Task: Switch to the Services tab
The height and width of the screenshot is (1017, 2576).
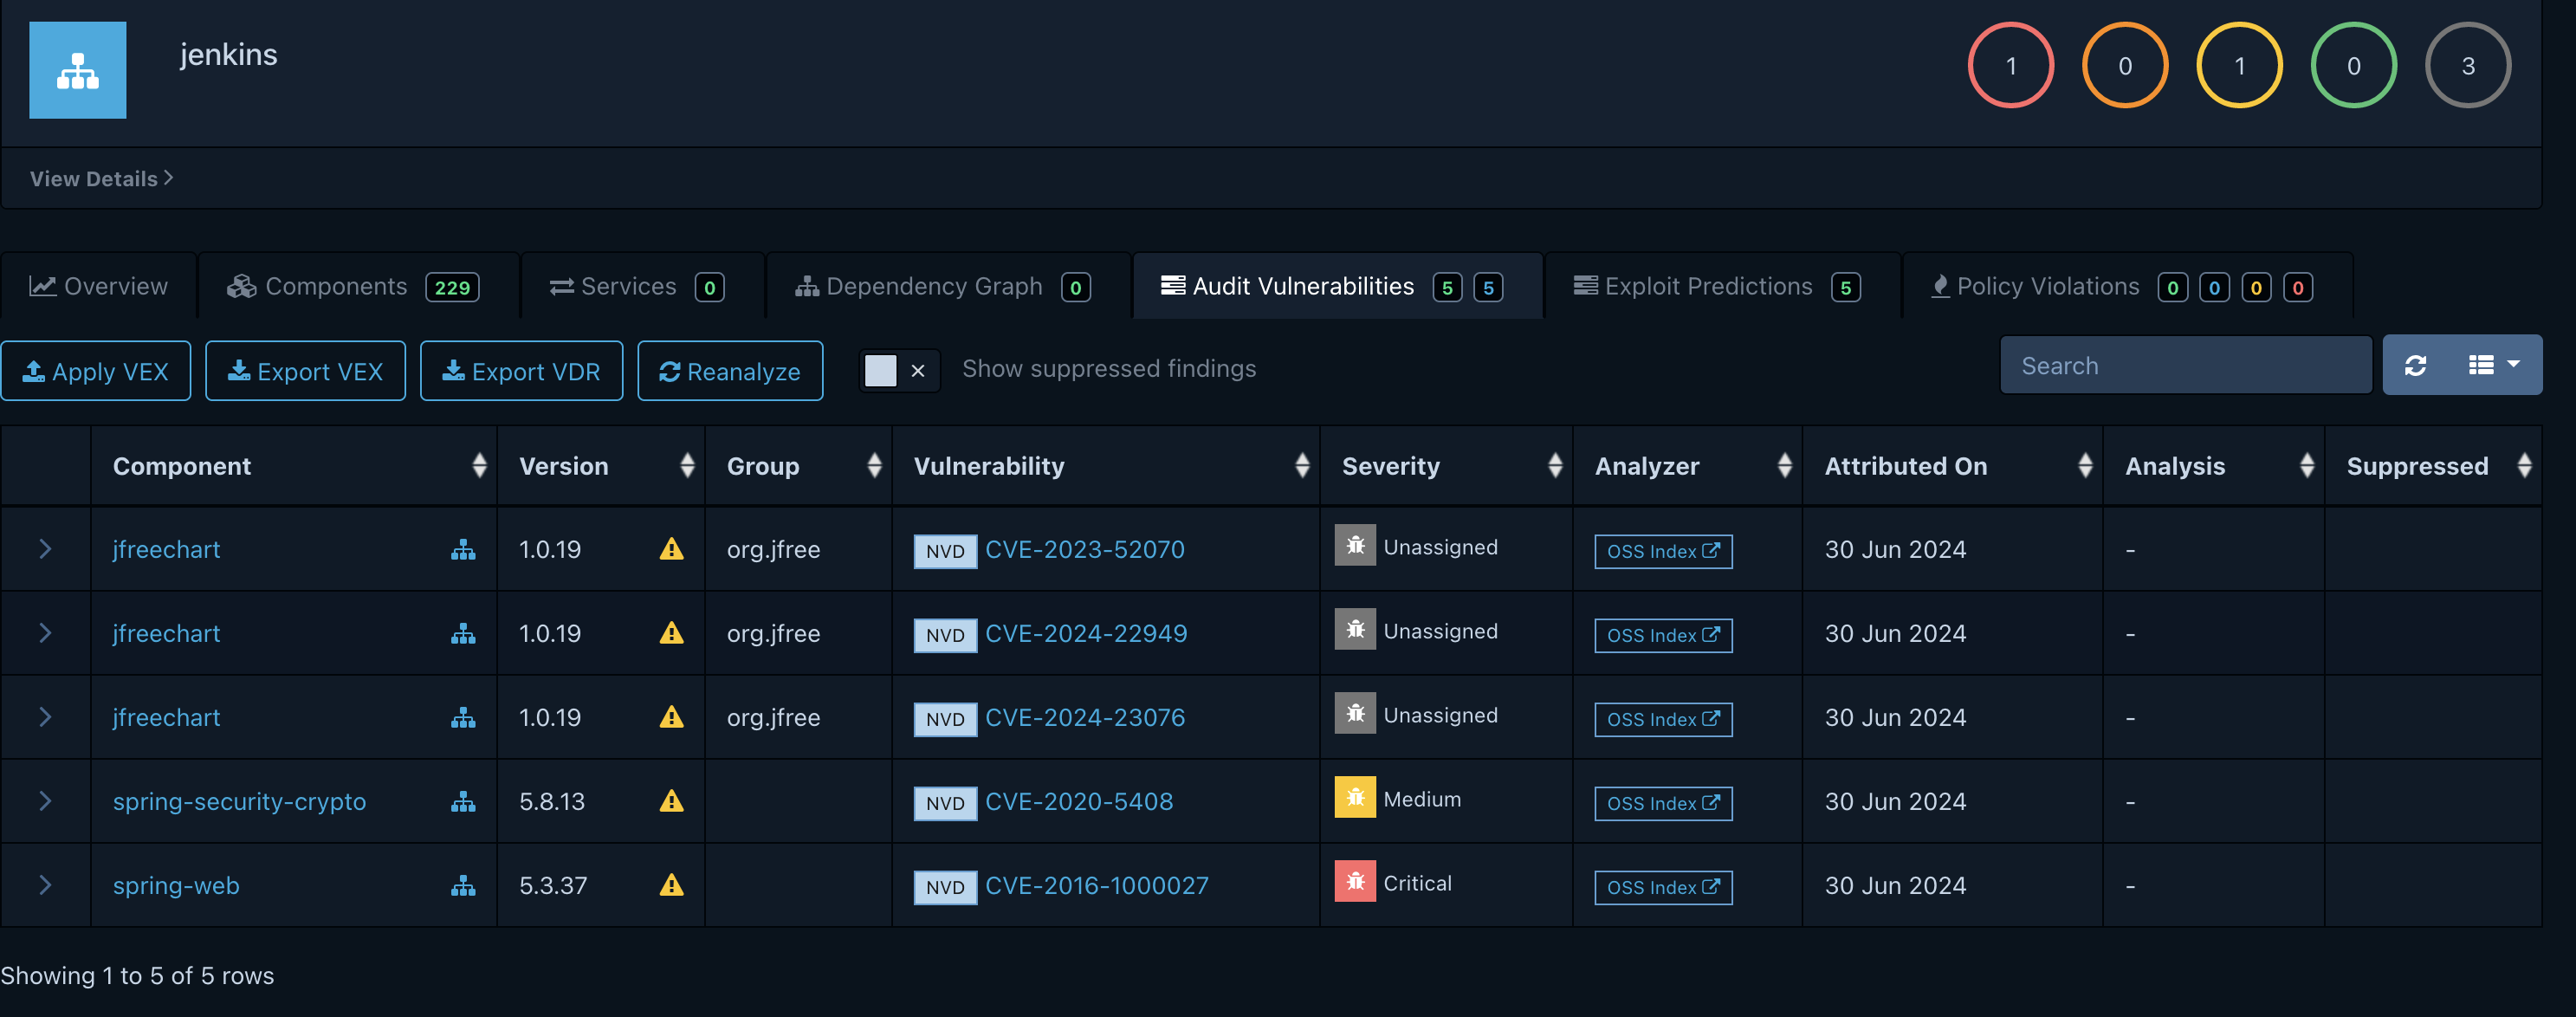Action: [643, 287]
